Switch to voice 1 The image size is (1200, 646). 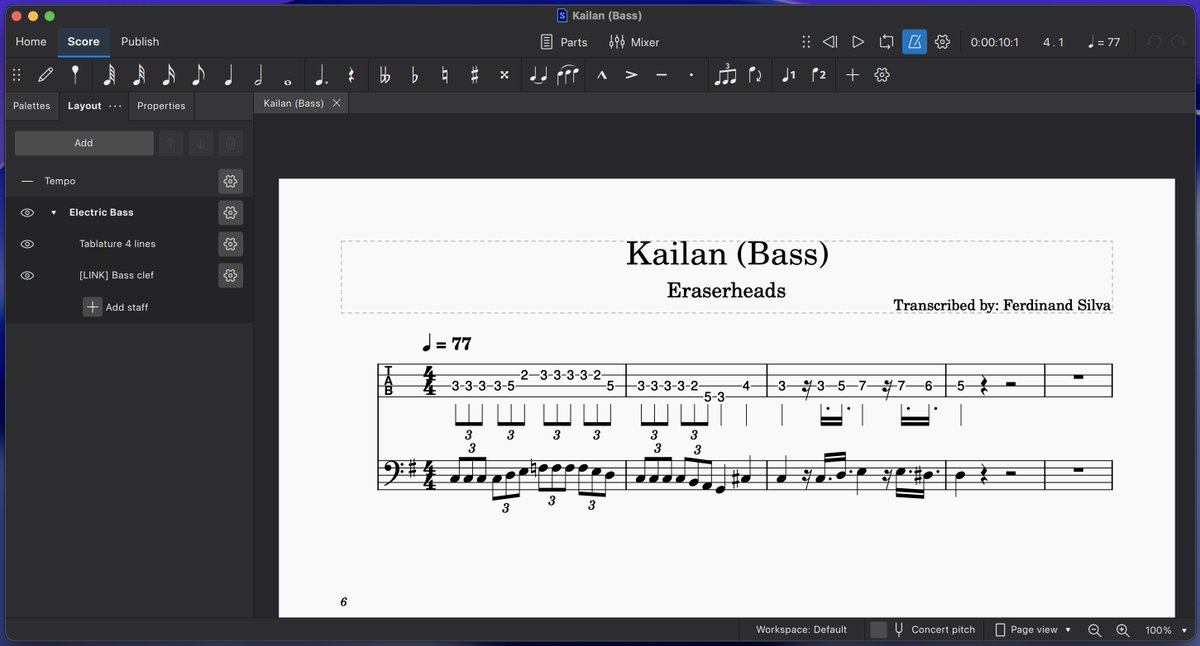[x=789, y=74]
